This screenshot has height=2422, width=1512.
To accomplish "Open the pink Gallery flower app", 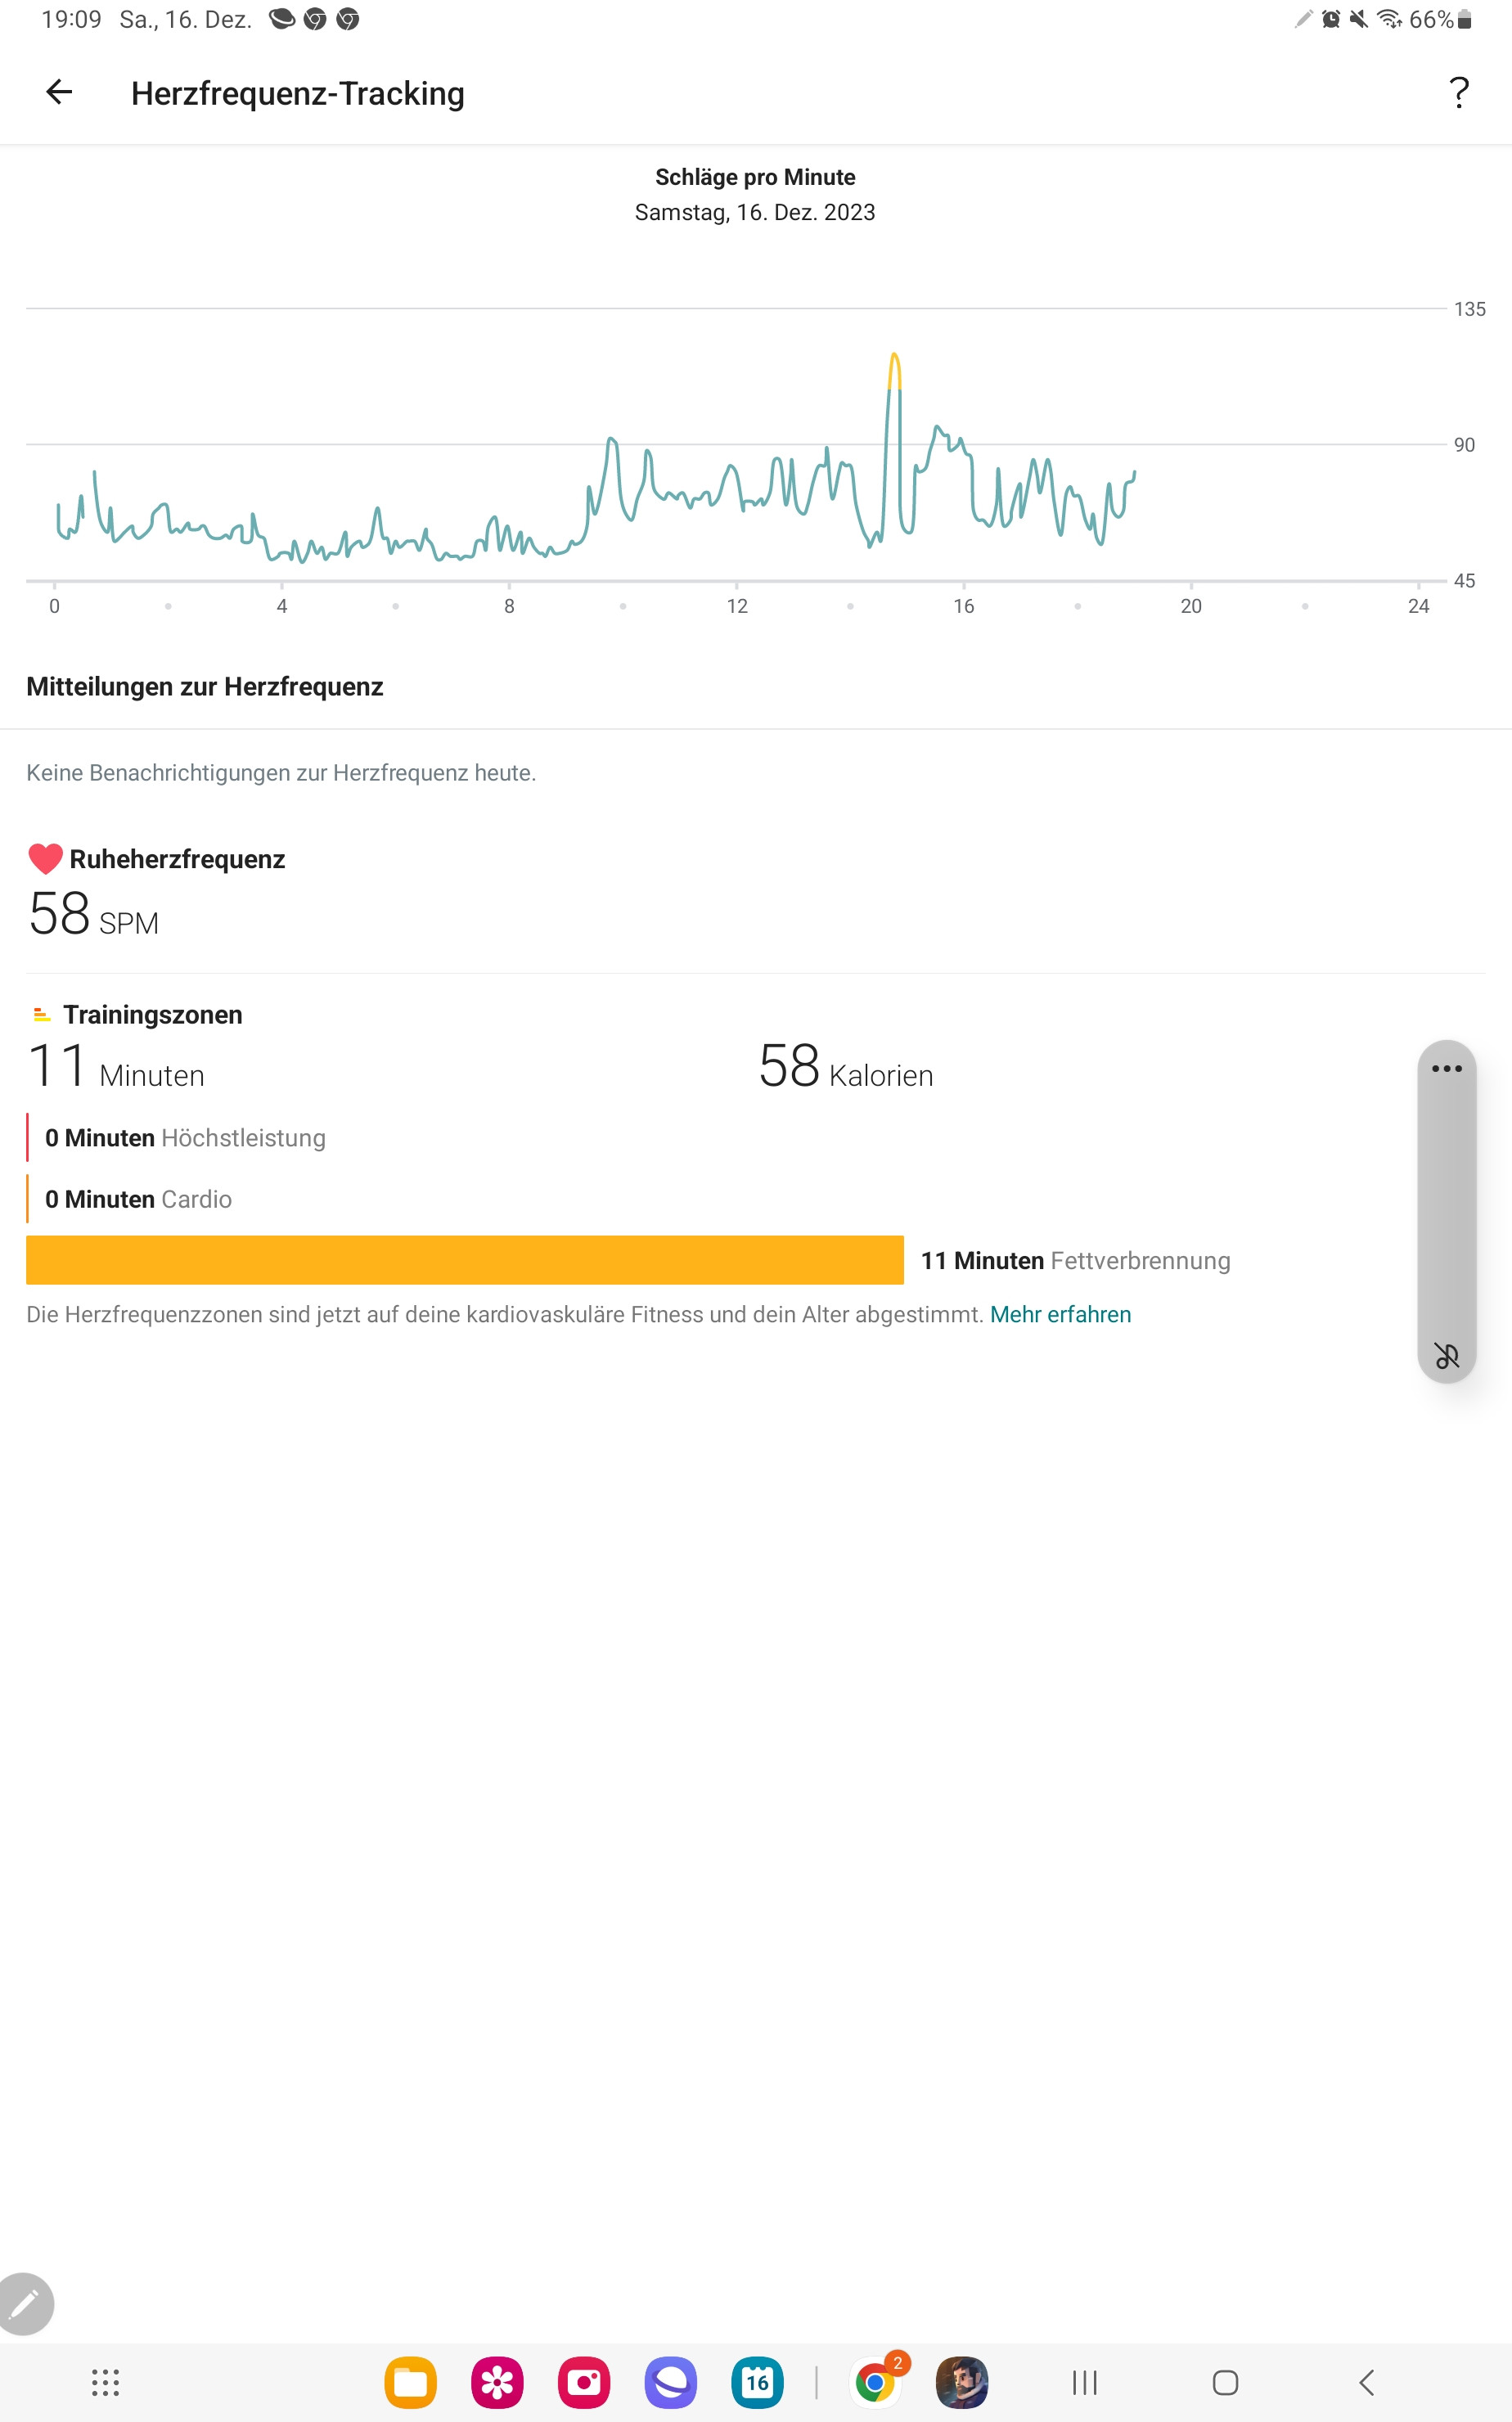I will click(497, 2383).
